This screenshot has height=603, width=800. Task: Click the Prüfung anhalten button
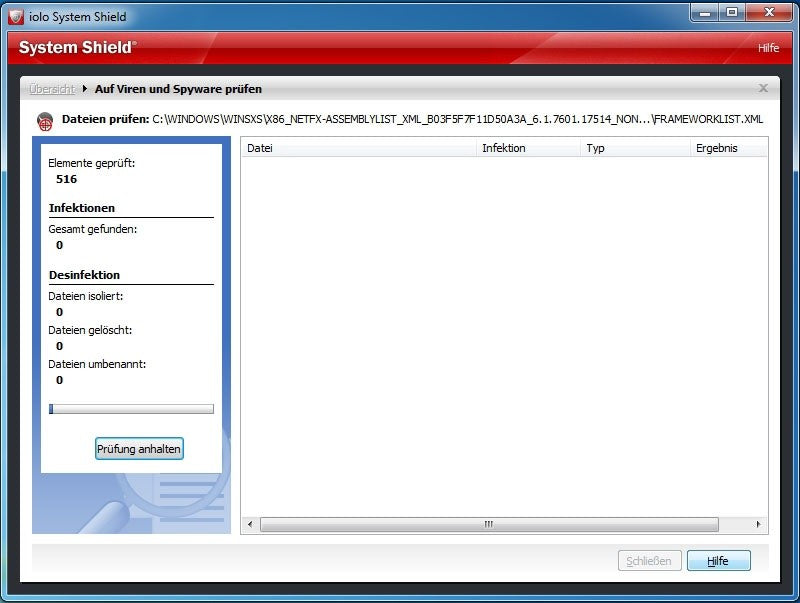coord(139,449)
